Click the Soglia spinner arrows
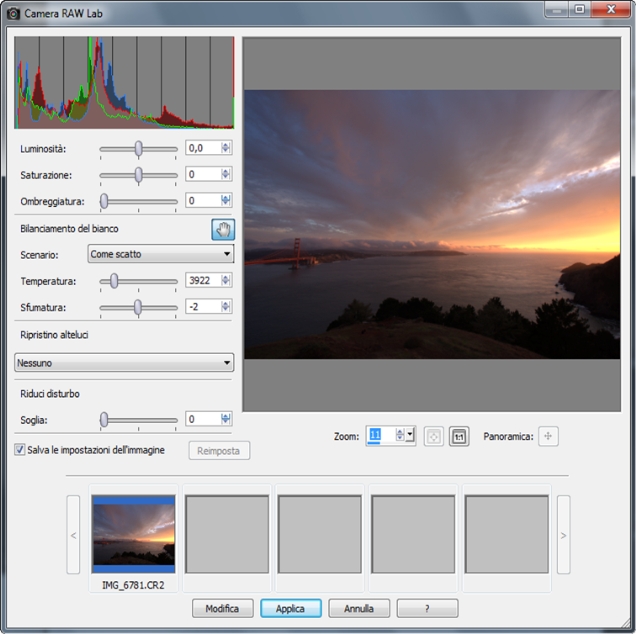Image resolution: width=636 pixels, height=634 pixels. click(x=226, y=419)
